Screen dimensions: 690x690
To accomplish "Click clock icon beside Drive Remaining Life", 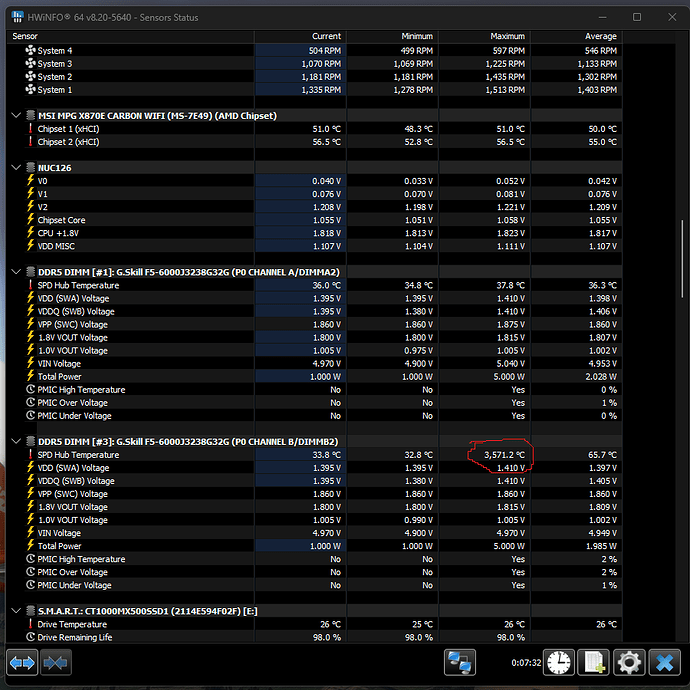I will tap(30, 637).
